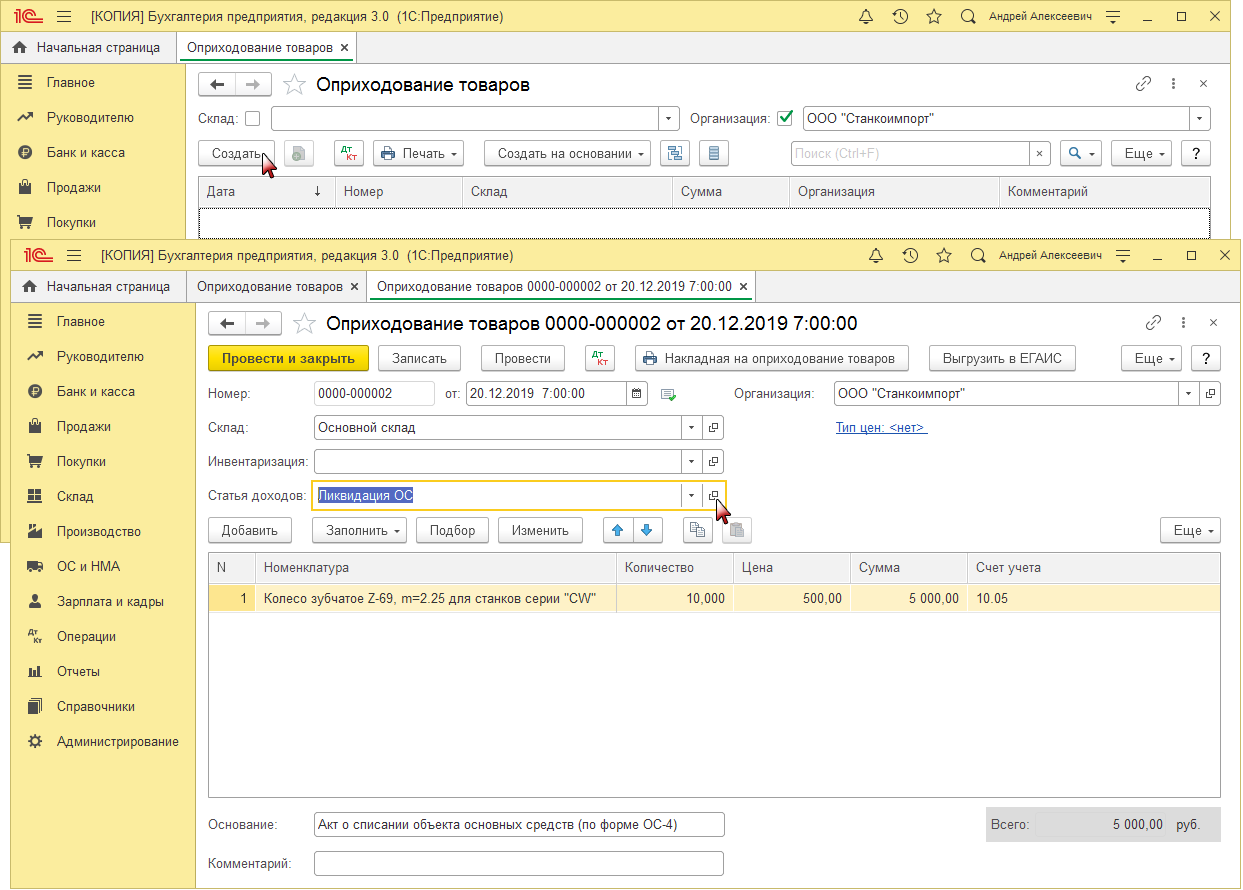The image size is (1243, 890).
Task: Open Руководителю section in the back window sidebar
Action: pyautogui.click(x=90, y=117)
